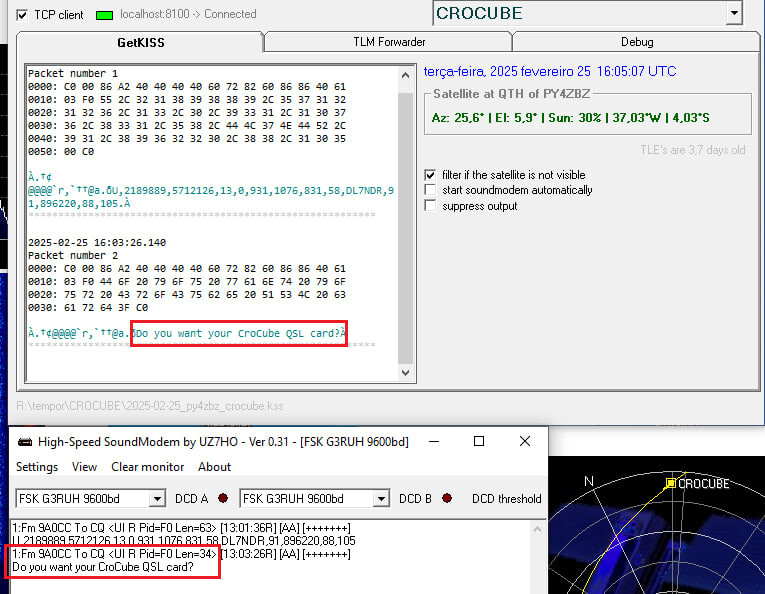Click decoded text Do you want your CroCube QSL card
The width and height of the screenshot is (765, 594).
pos(239,333)
